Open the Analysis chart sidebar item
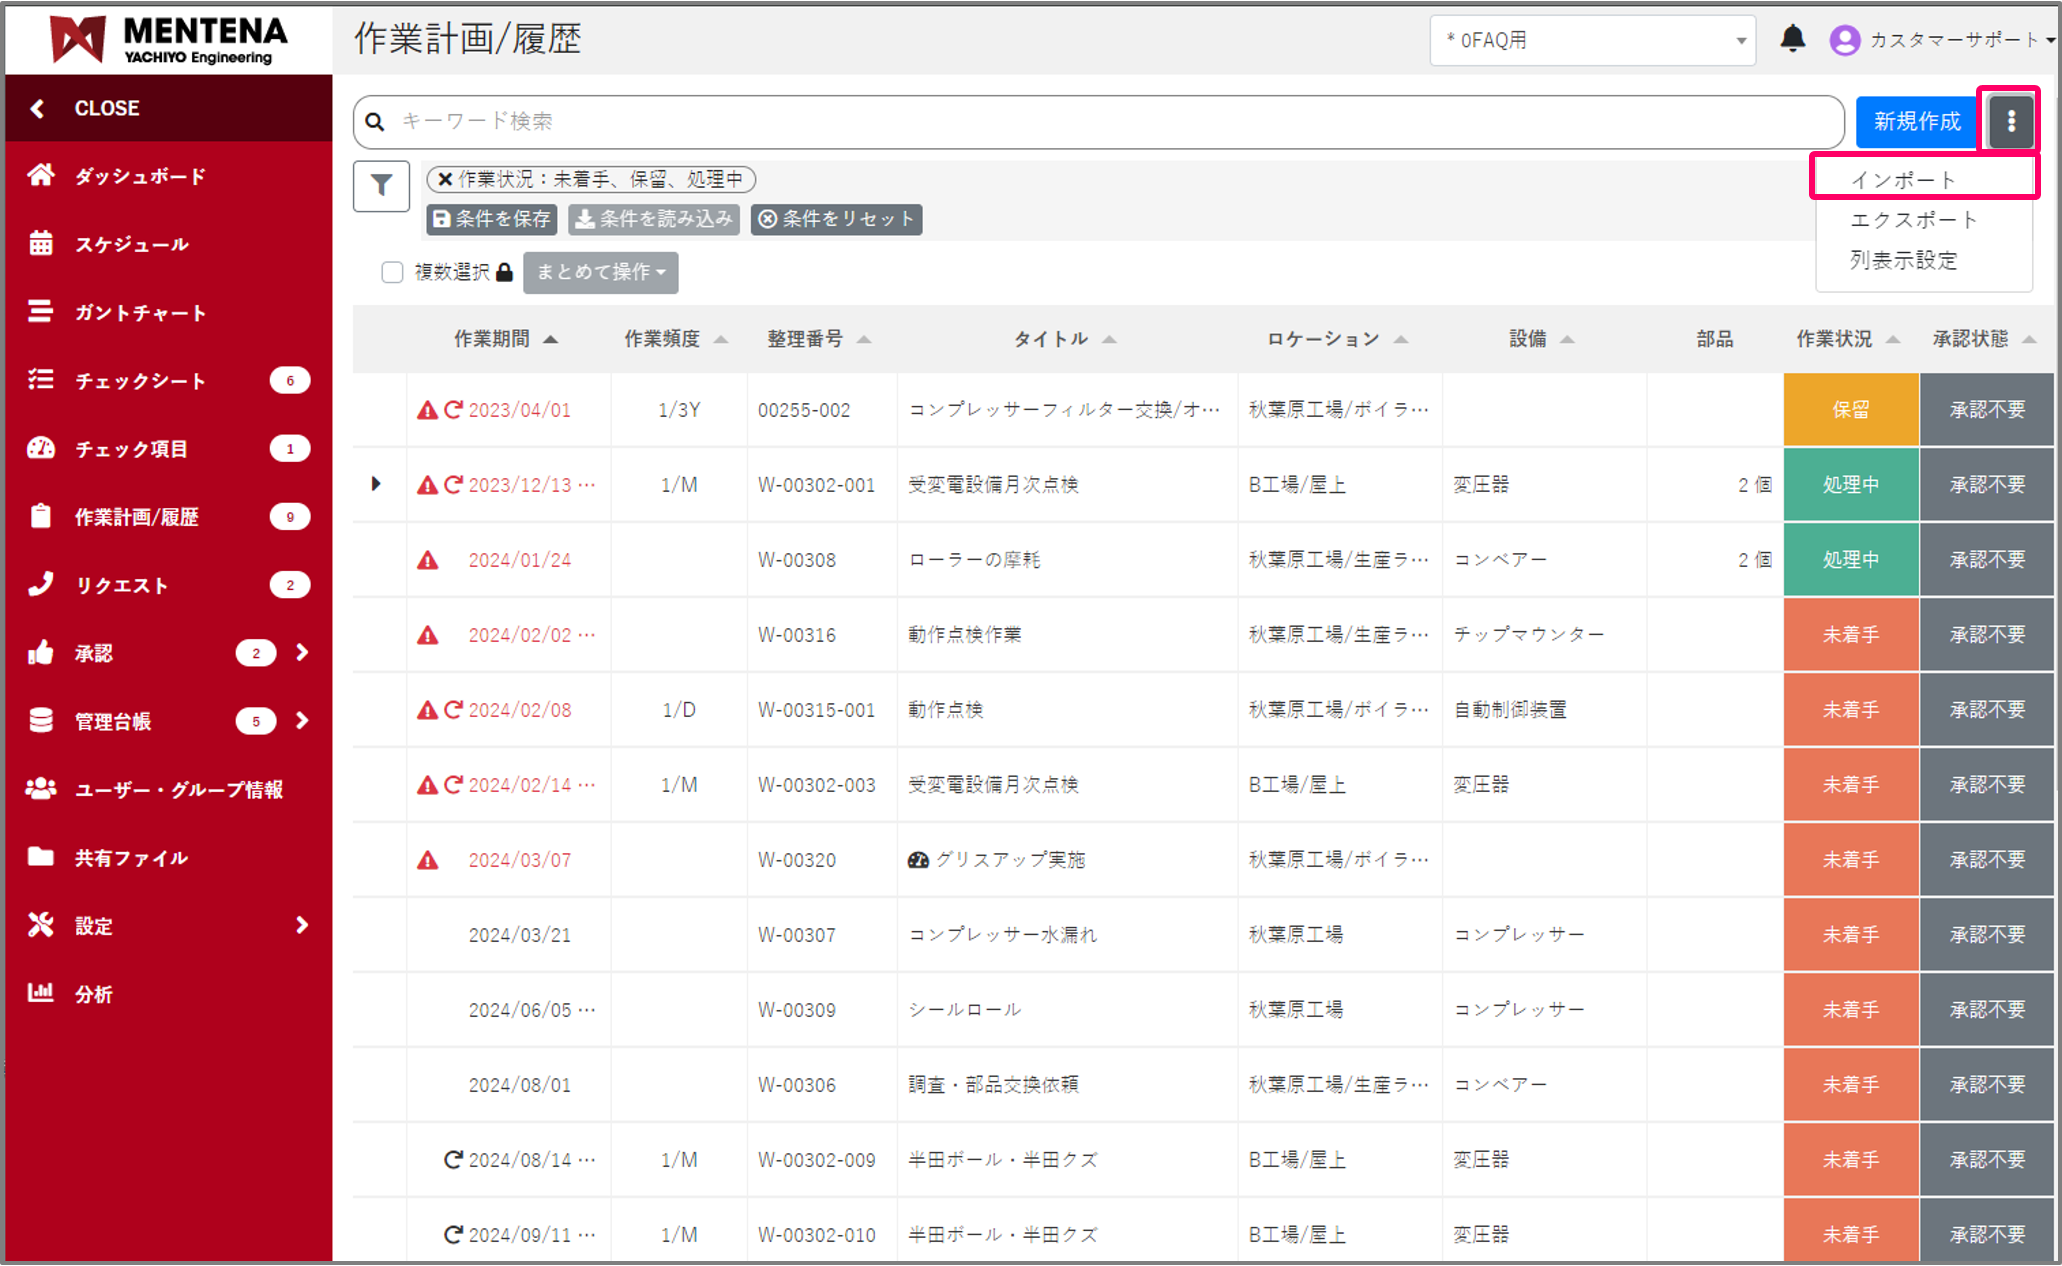2062x1266 pixels. coord(93,994)
